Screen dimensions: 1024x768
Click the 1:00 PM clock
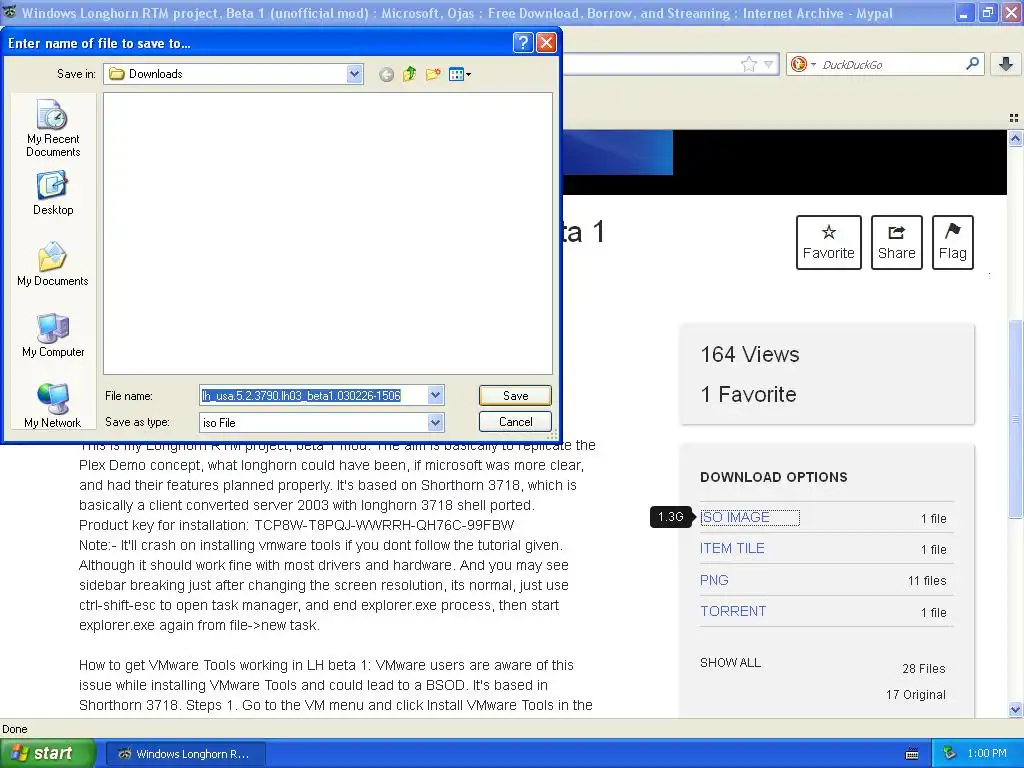tap(987, 754)
